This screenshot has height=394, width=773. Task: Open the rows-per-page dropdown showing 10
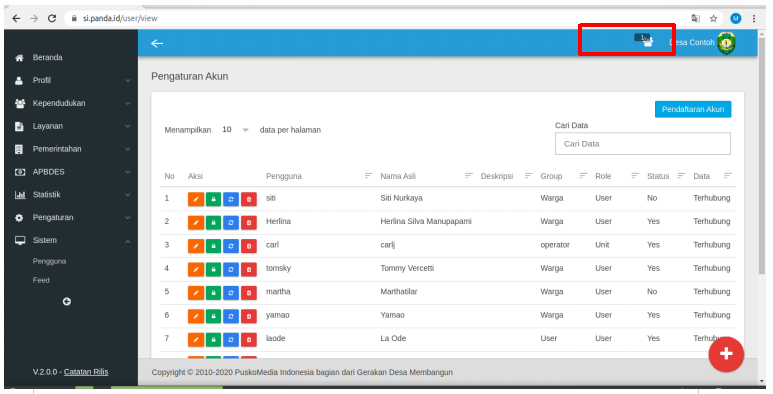236,130
